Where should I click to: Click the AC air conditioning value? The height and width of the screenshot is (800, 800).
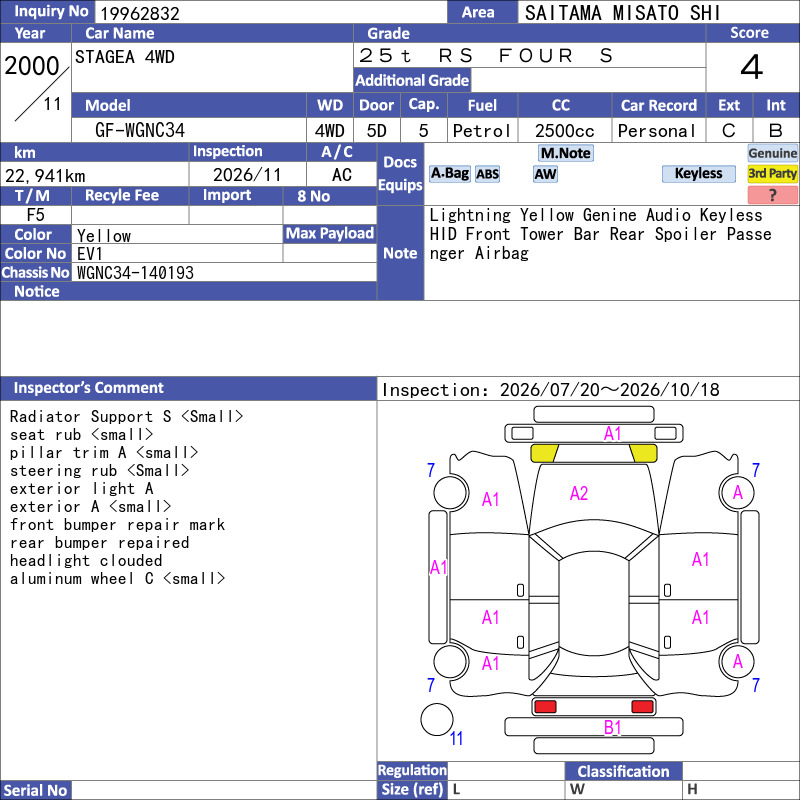(341, 175)
